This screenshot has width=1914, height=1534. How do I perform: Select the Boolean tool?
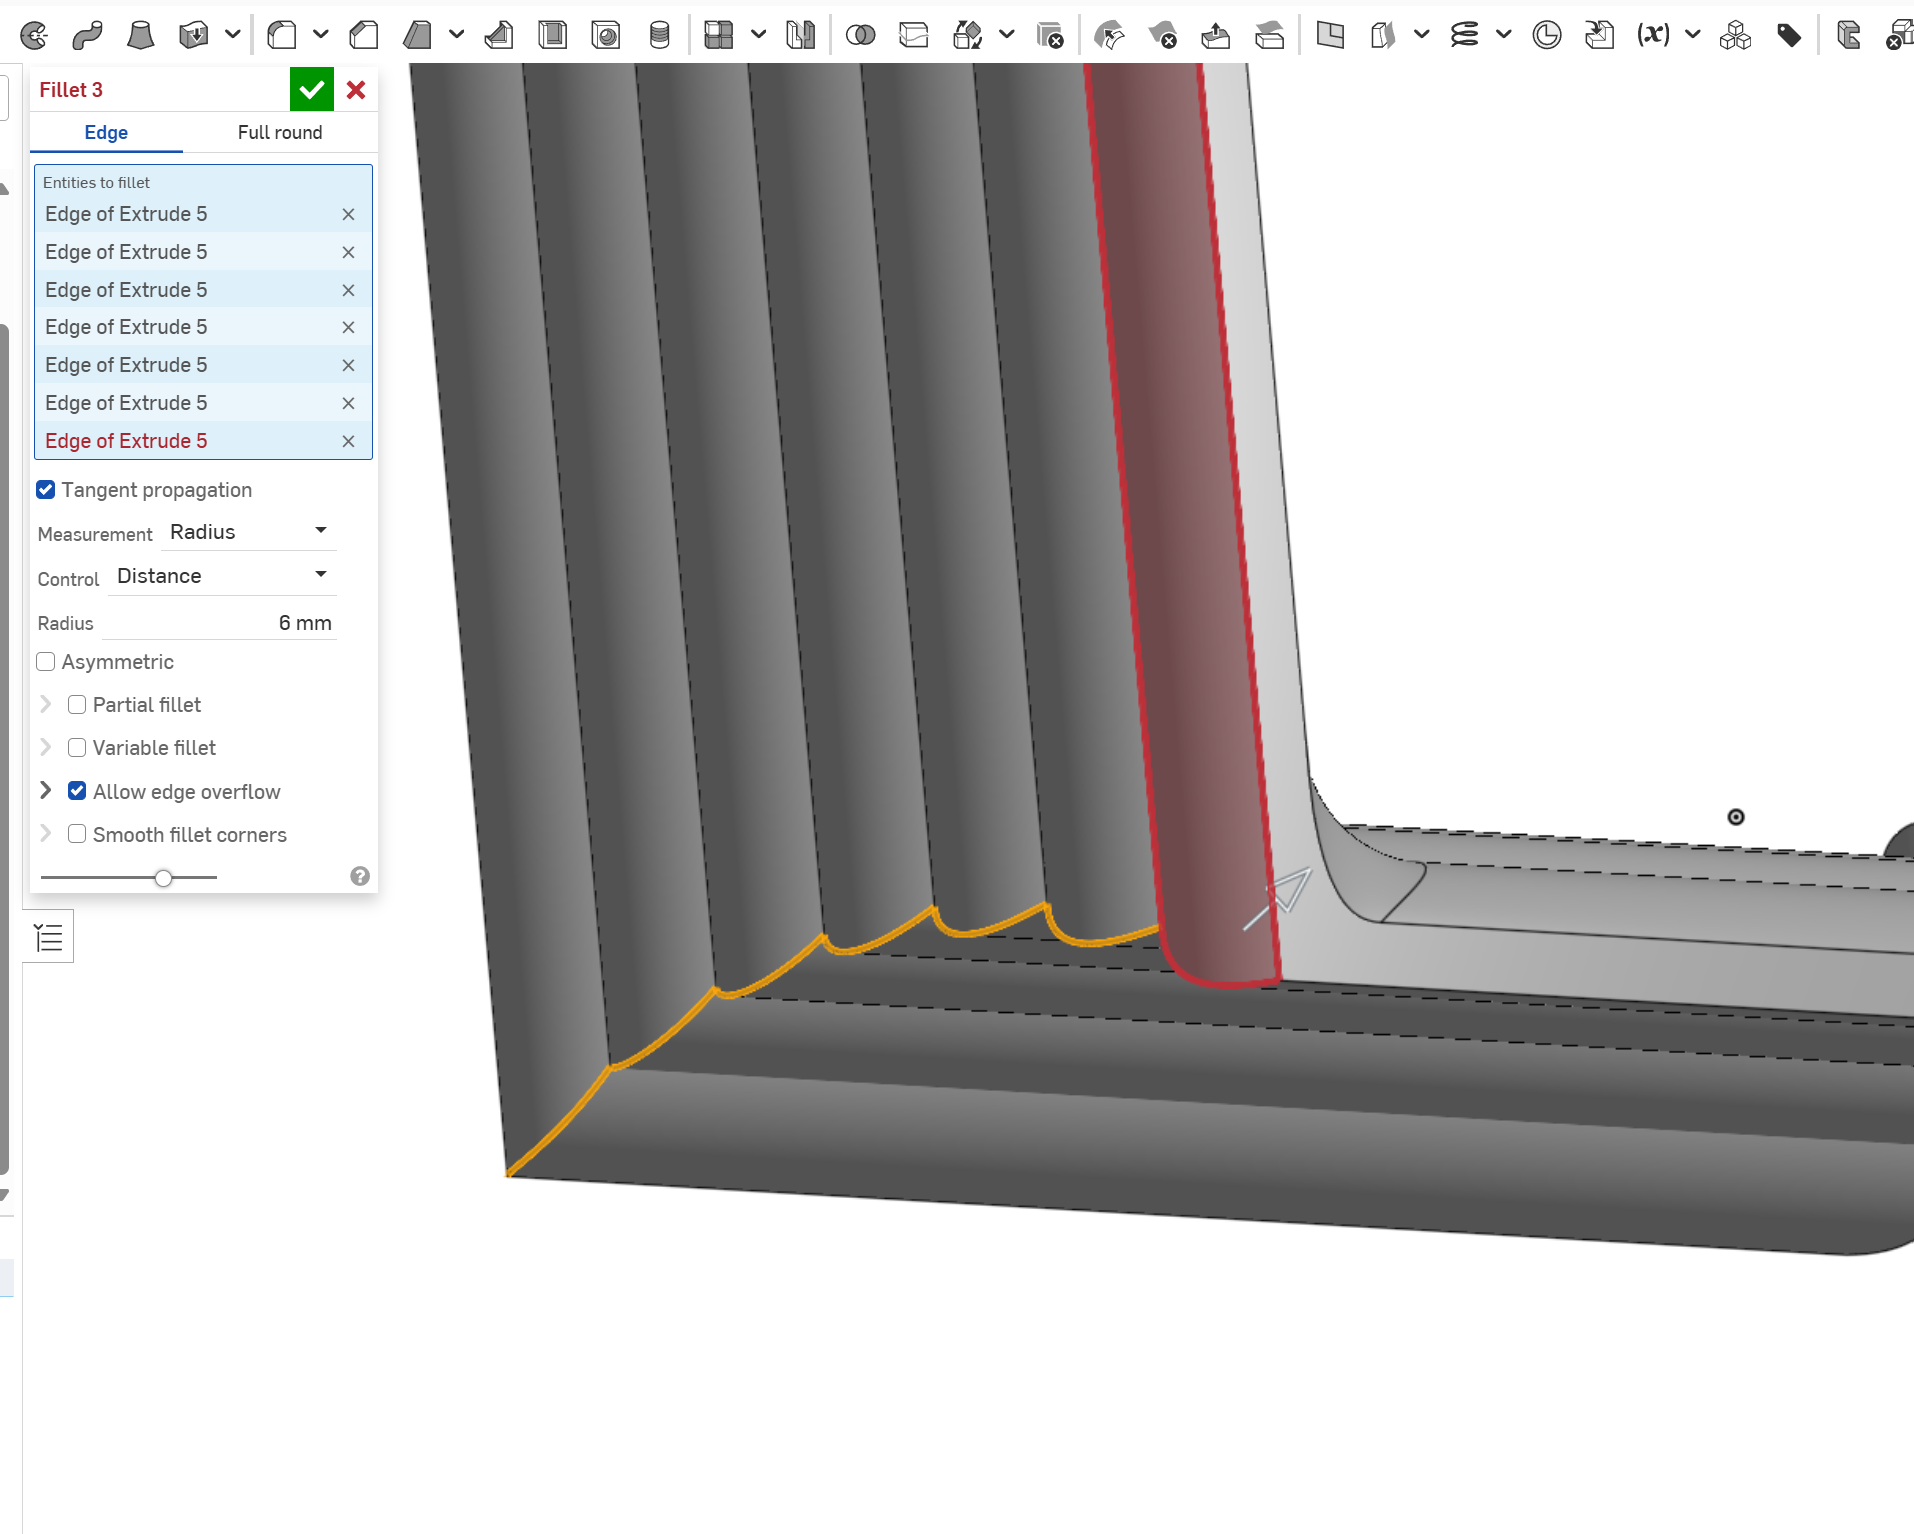(x=860, y=36)
